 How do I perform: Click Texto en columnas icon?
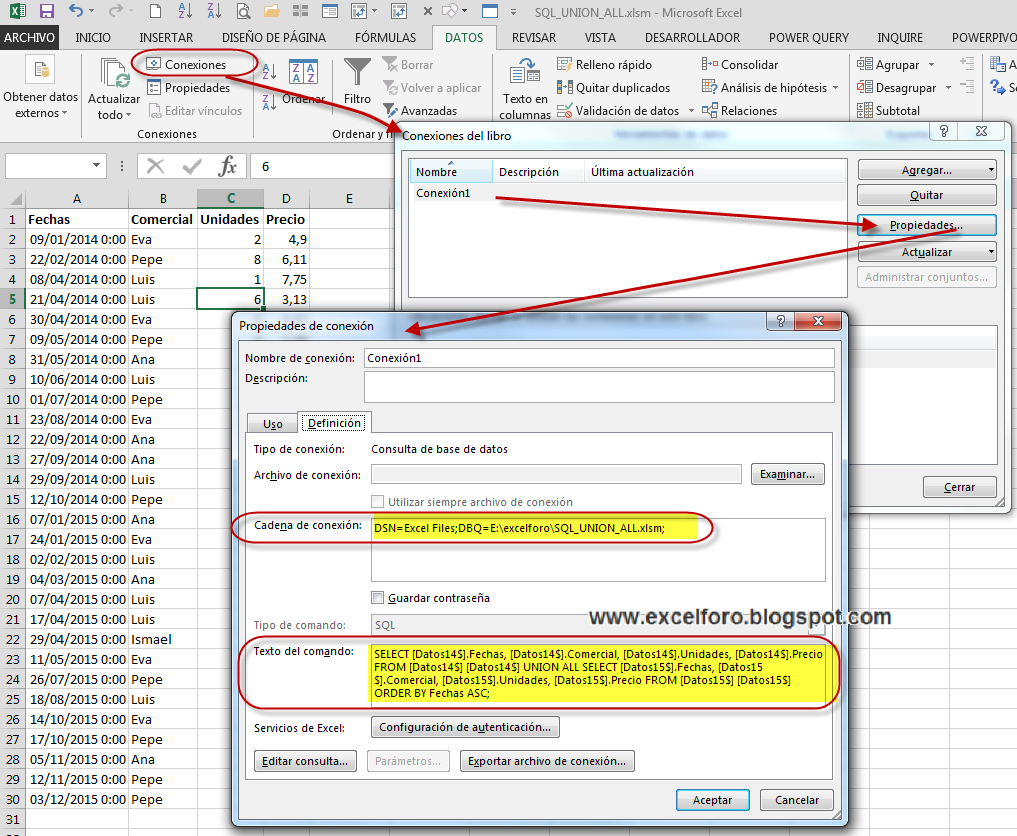click(x=525, y=73)
